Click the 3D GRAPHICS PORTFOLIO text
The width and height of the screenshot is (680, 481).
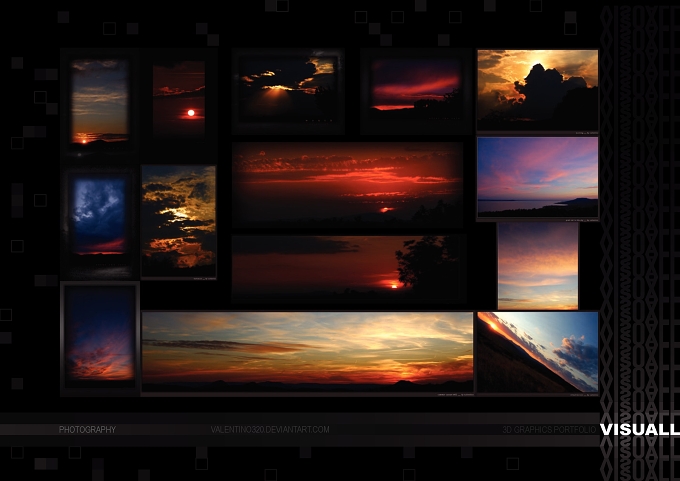point(549,430)
